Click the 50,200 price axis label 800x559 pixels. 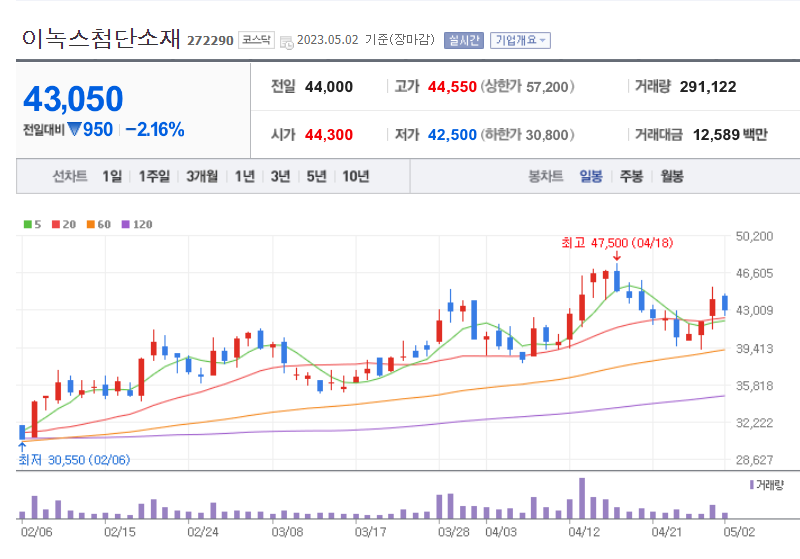pyautogui.click(x=754, y=236)
